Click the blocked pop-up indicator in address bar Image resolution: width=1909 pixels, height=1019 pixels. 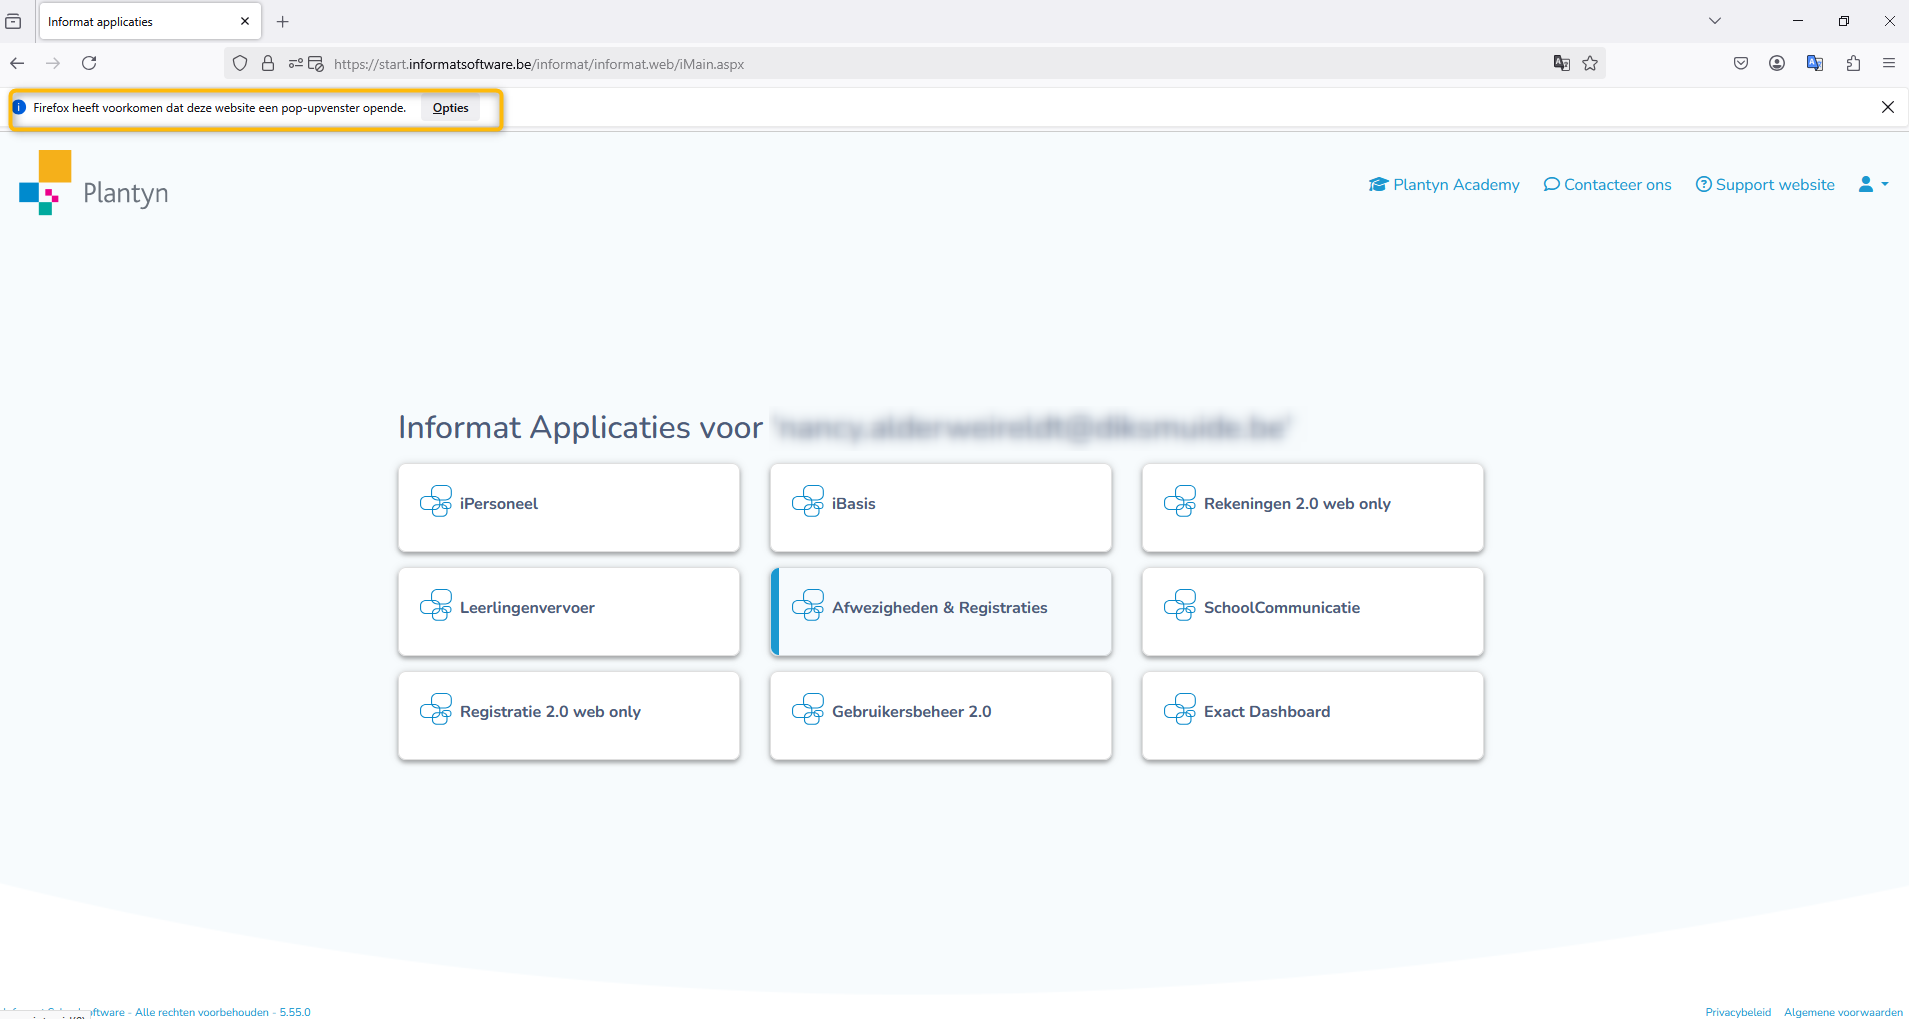tap(316, 63)
